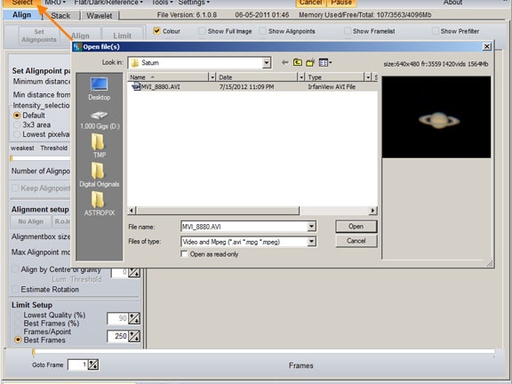
Task: Open the MRU menu
Action: 55,2
